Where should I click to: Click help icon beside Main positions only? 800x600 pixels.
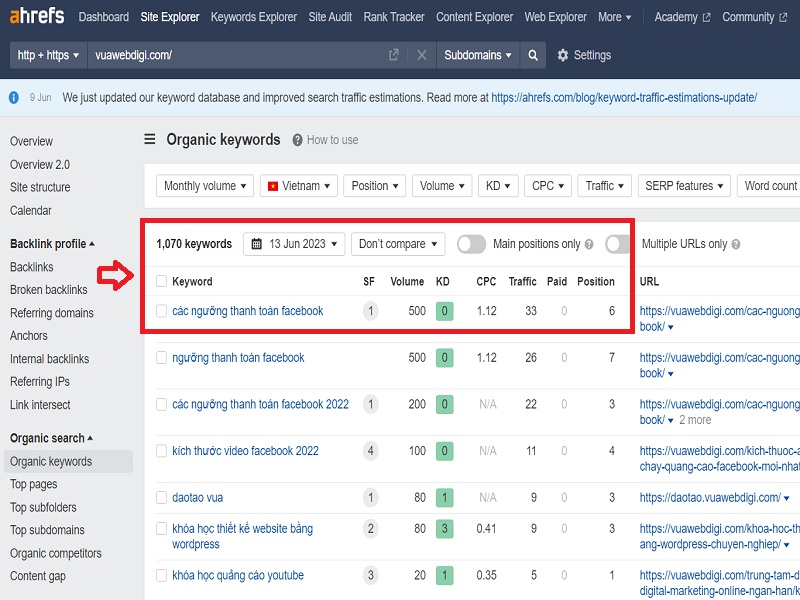[x=589, y=244]
